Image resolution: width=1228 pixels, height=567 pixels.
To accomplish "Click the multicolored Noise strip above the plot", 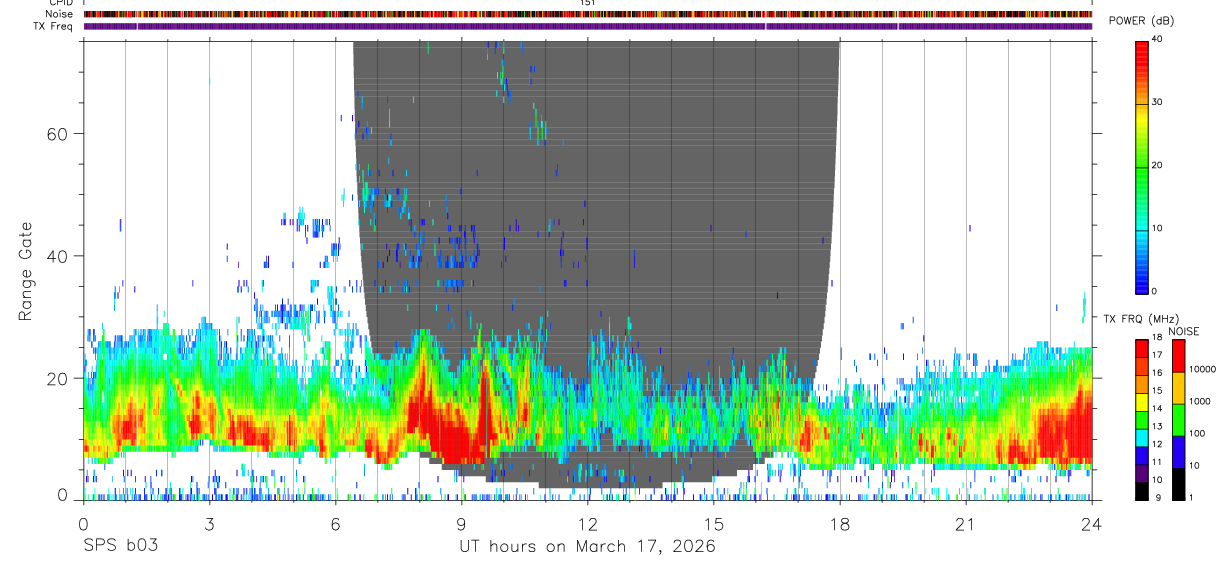I will tap(588, 15).
